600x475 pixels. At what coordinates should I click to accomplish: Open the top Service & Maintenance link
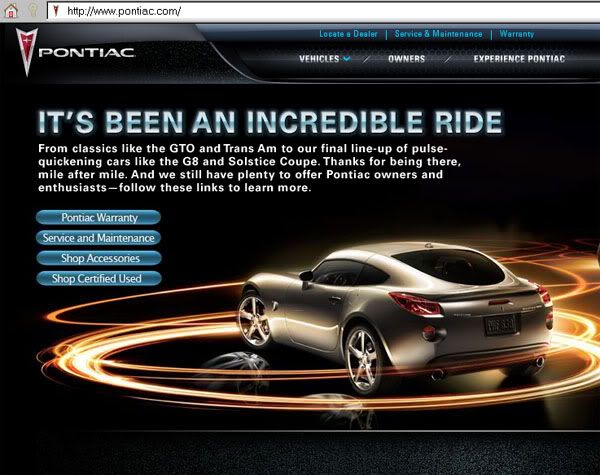pos(439,34)
